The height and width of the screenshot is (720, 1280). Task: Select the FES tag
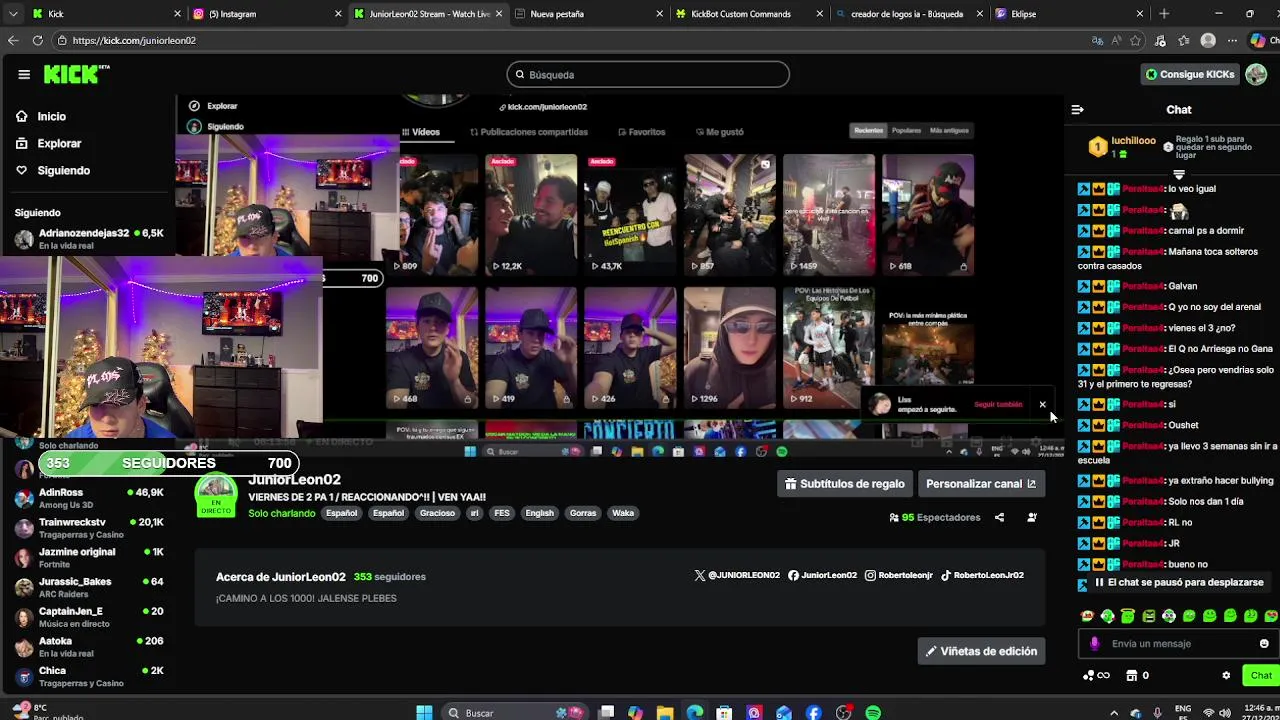502,513
